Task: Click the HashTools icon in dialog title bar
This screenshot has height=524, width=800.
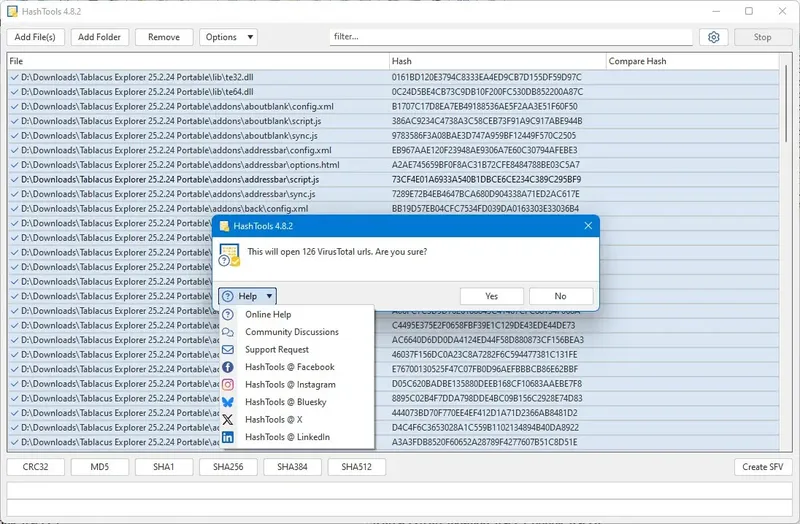Action: tap(224, 226)
